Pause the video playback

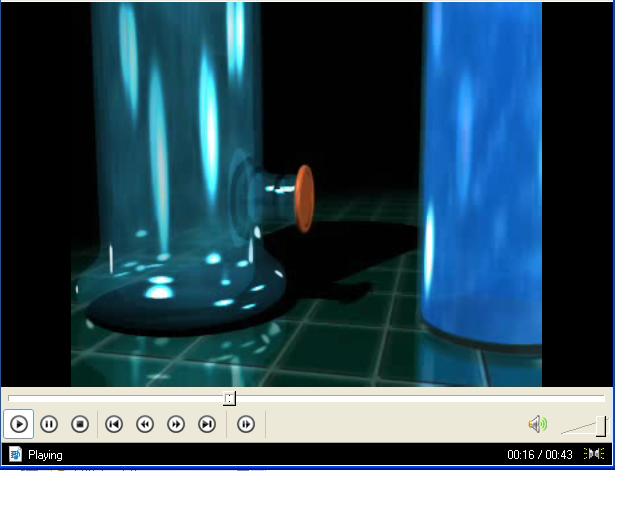(x=49, y=424)
